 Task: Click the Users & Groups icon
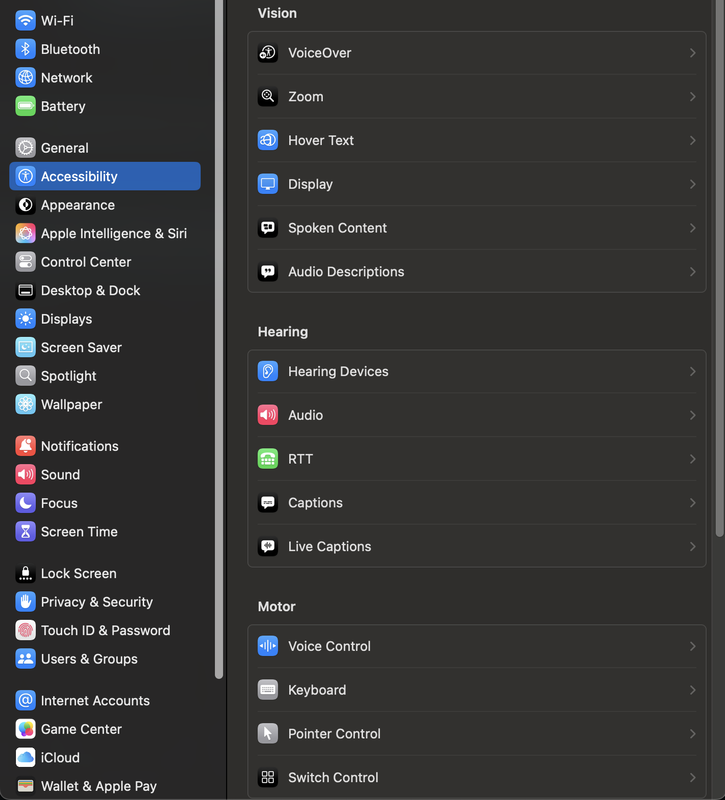click(26, 659)
